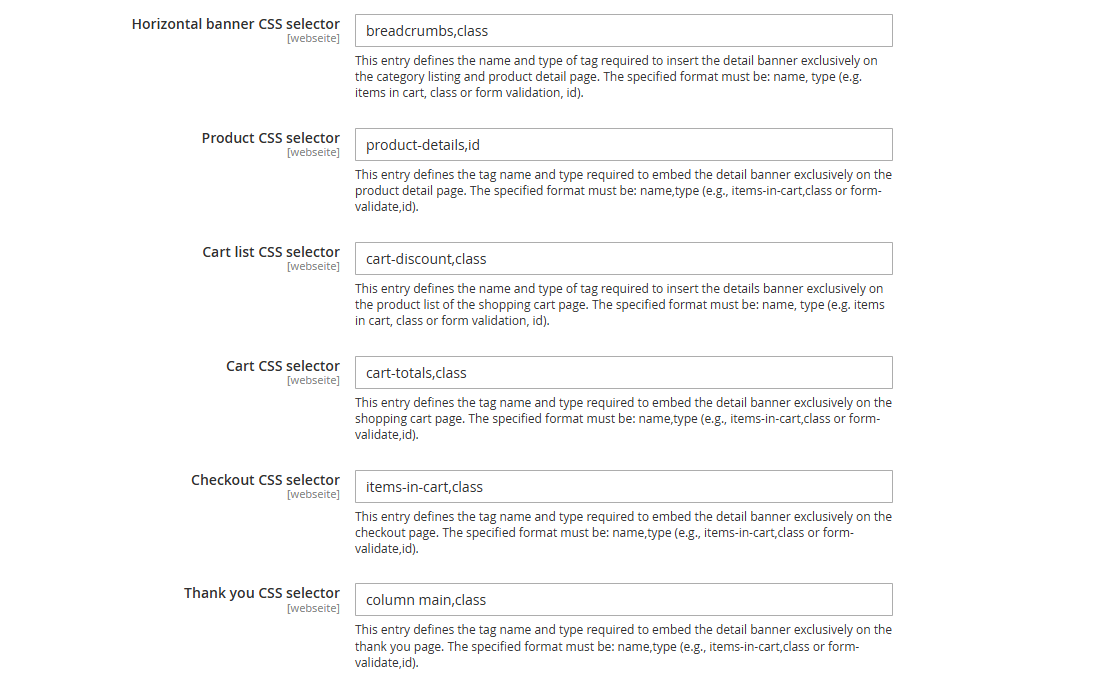Image resolution: width=1107 pixels, height=699 pixels.
Task: Click the Checkout CSS selector input field
Action: 623,487
